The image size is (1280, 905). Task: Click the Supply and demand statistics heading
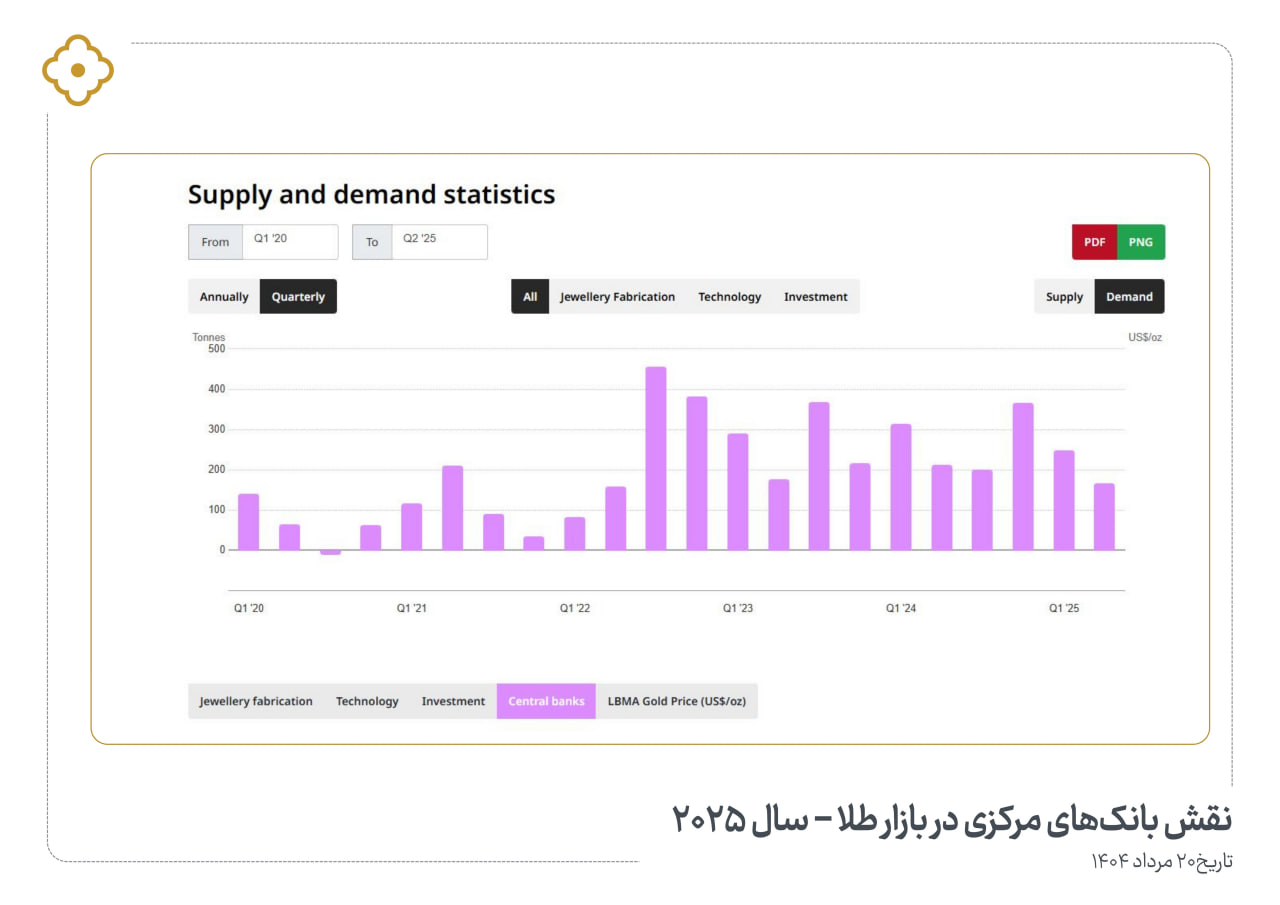pos(372,194)
